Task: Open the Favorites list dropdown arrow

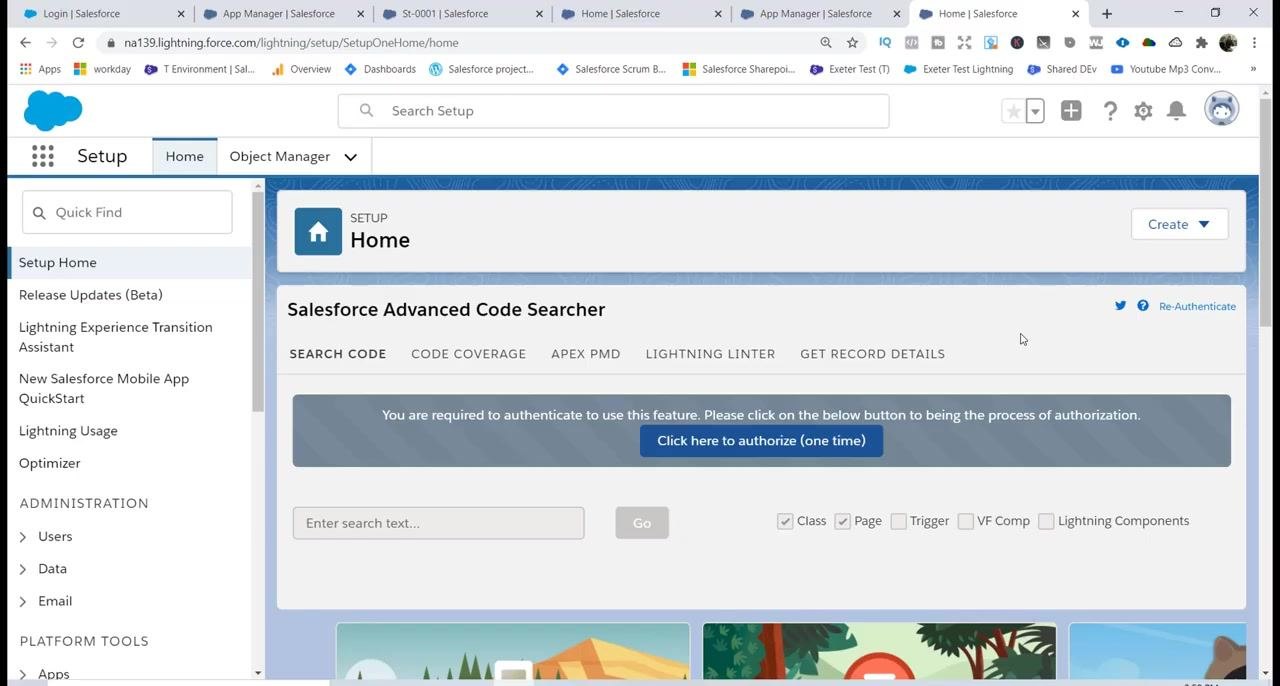Action: point(1035,111)
